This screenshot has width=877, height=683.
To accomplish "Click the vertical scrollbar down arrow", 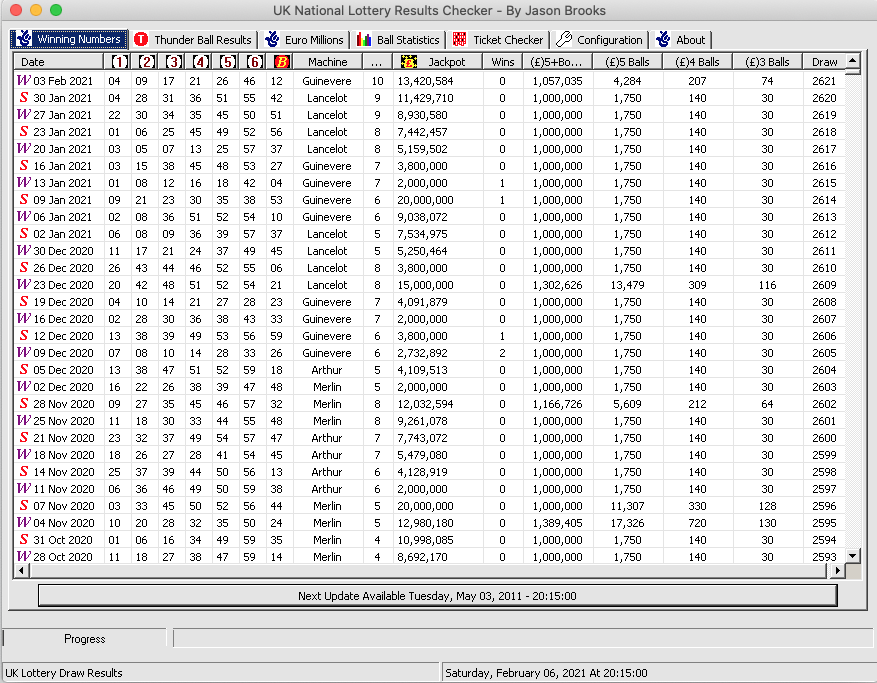I will click(x=852, y=555).
